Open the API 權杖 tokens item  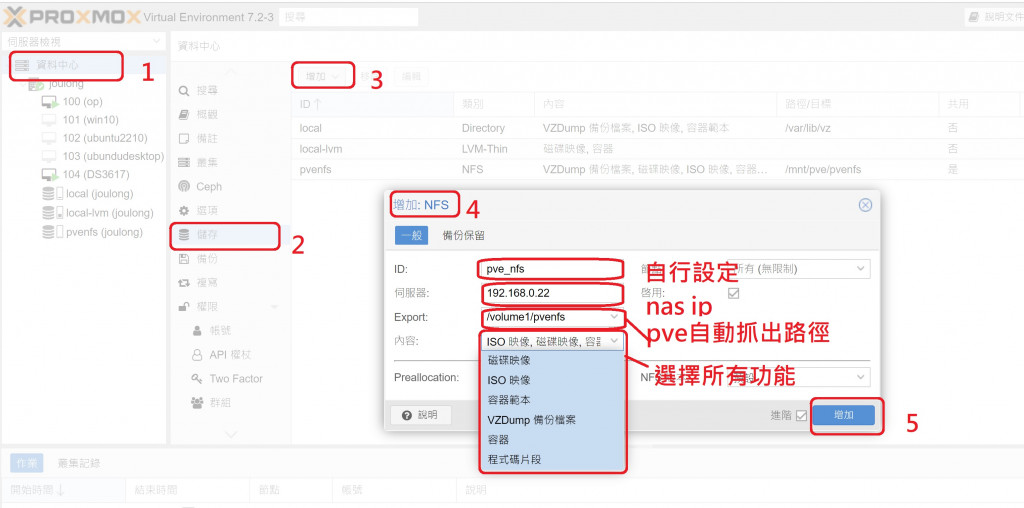(x=229, y=355)
